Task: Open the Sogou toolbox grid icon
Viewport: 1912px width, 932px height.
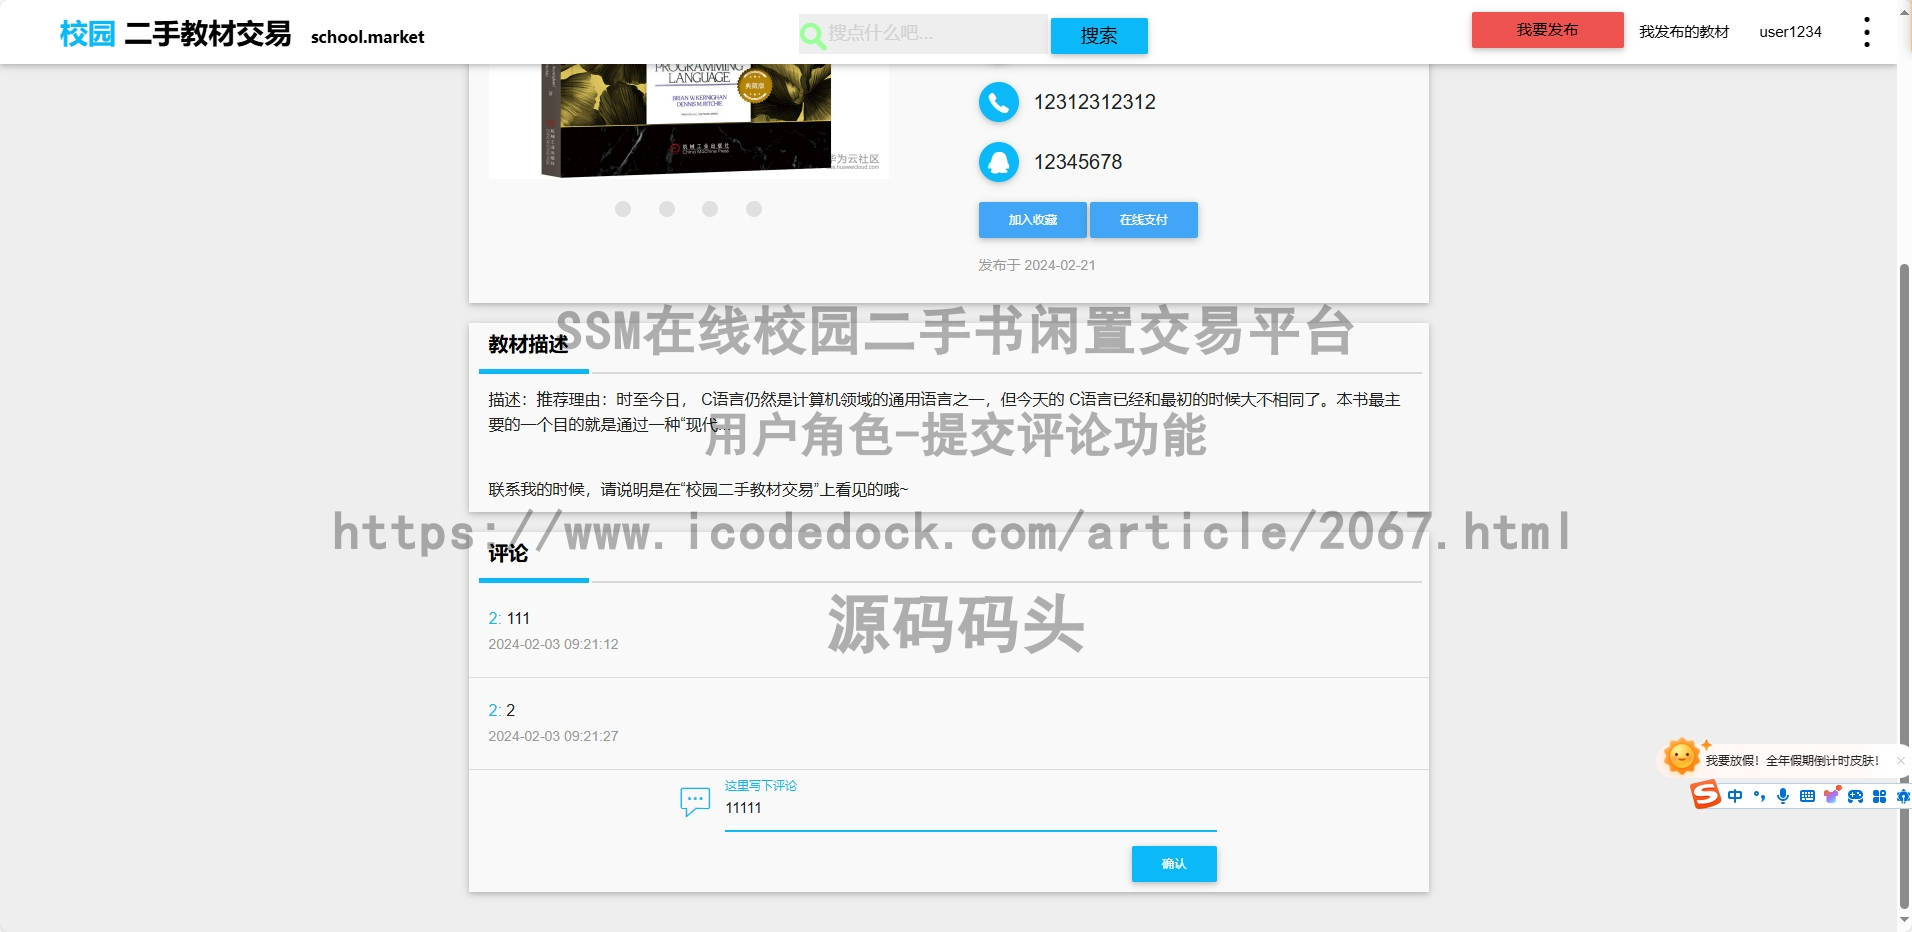Action: click(1879, 796)
